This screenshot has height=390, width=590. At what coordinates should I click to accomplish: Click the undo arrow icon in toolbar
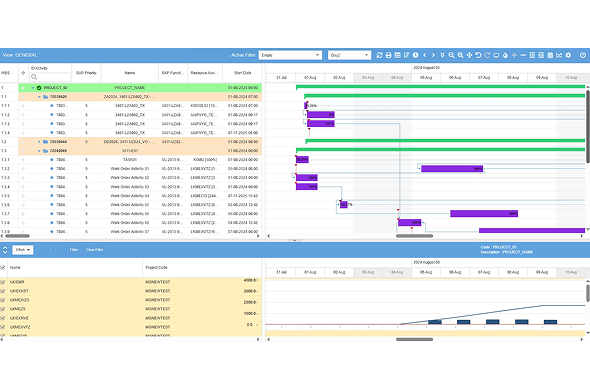coord(478,55)
